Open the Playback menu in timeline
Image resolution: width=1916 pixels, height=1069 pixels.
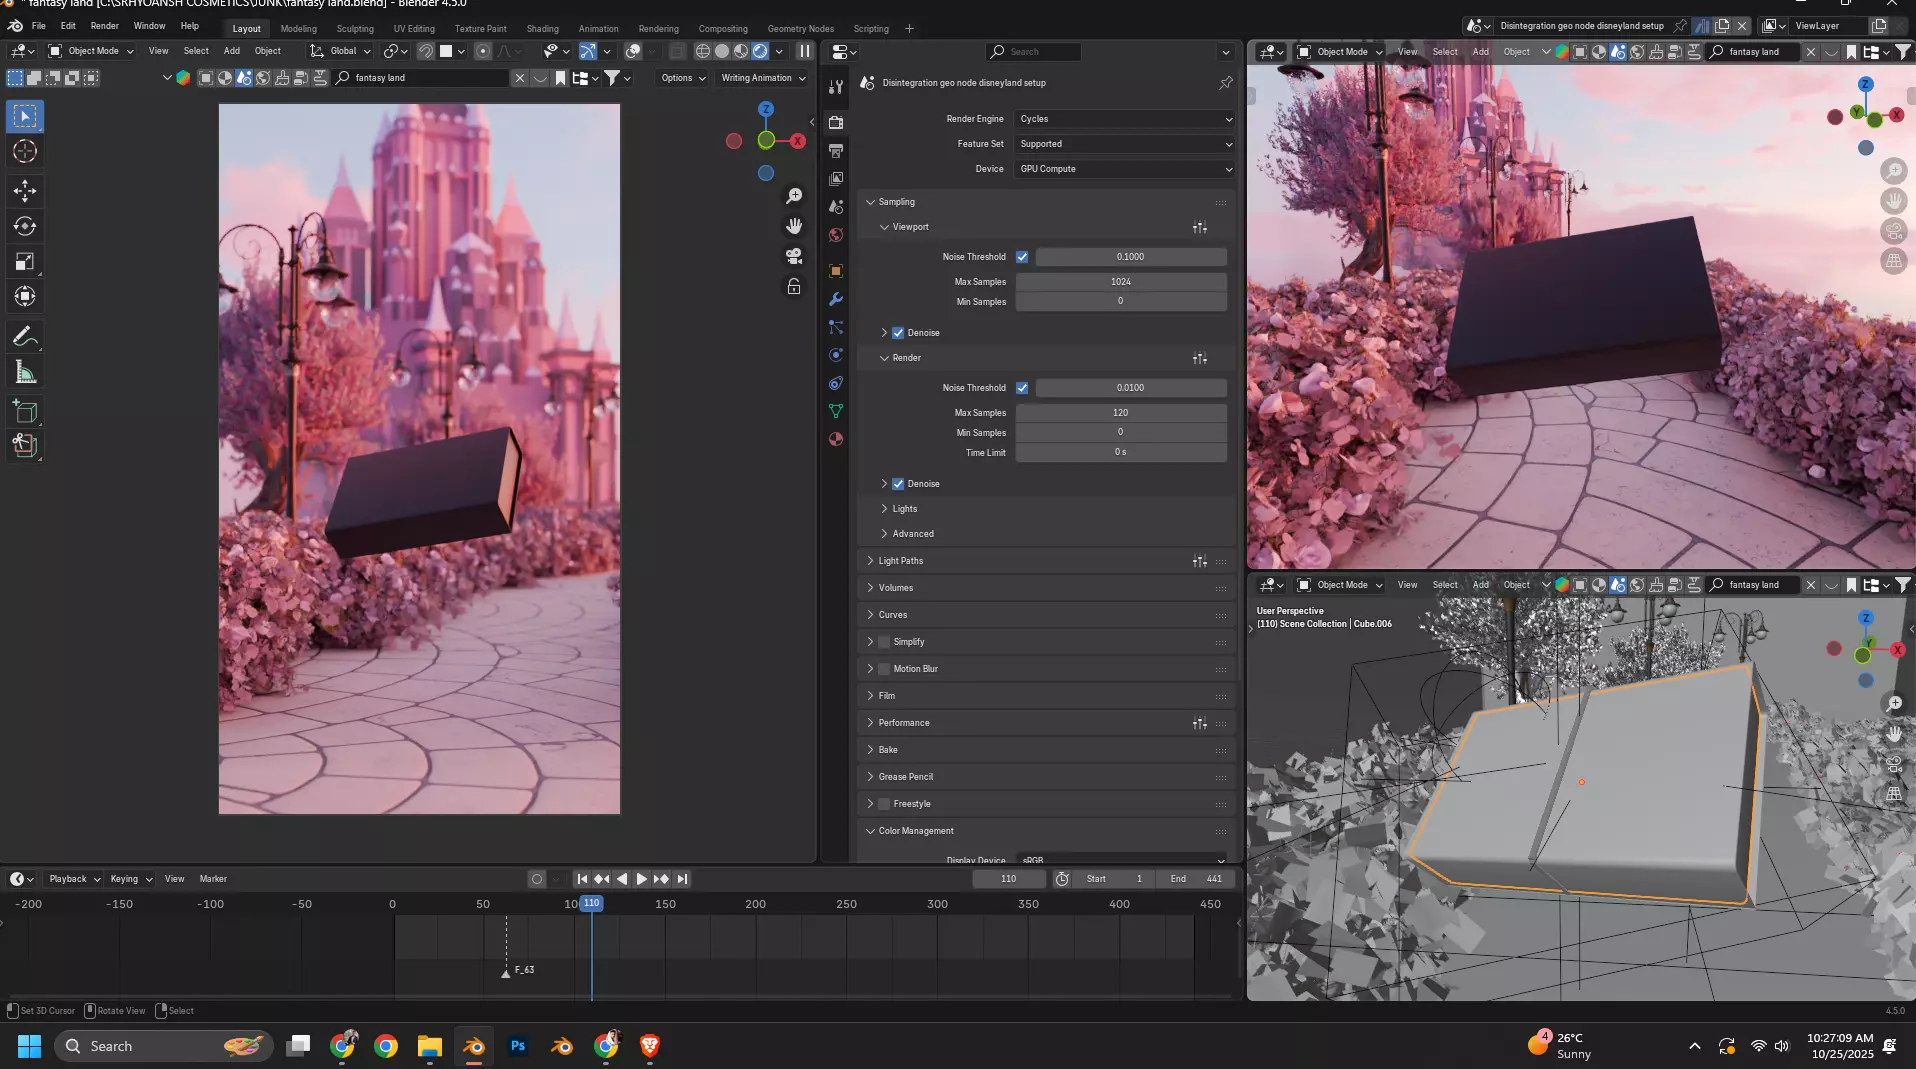click(74, 879)
